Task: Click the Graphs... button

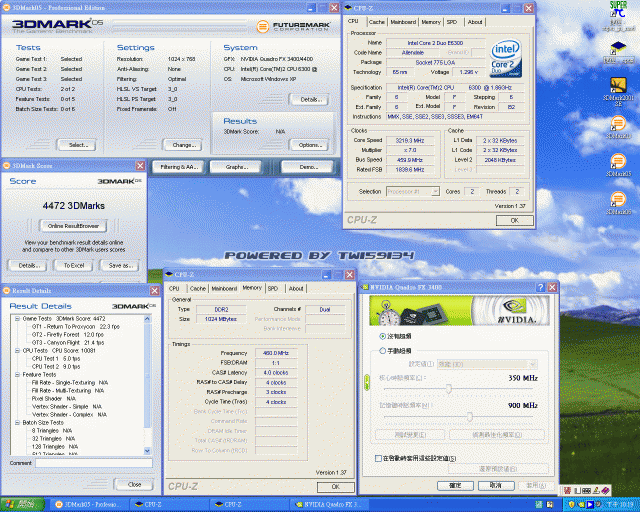Action: point(236,167)
